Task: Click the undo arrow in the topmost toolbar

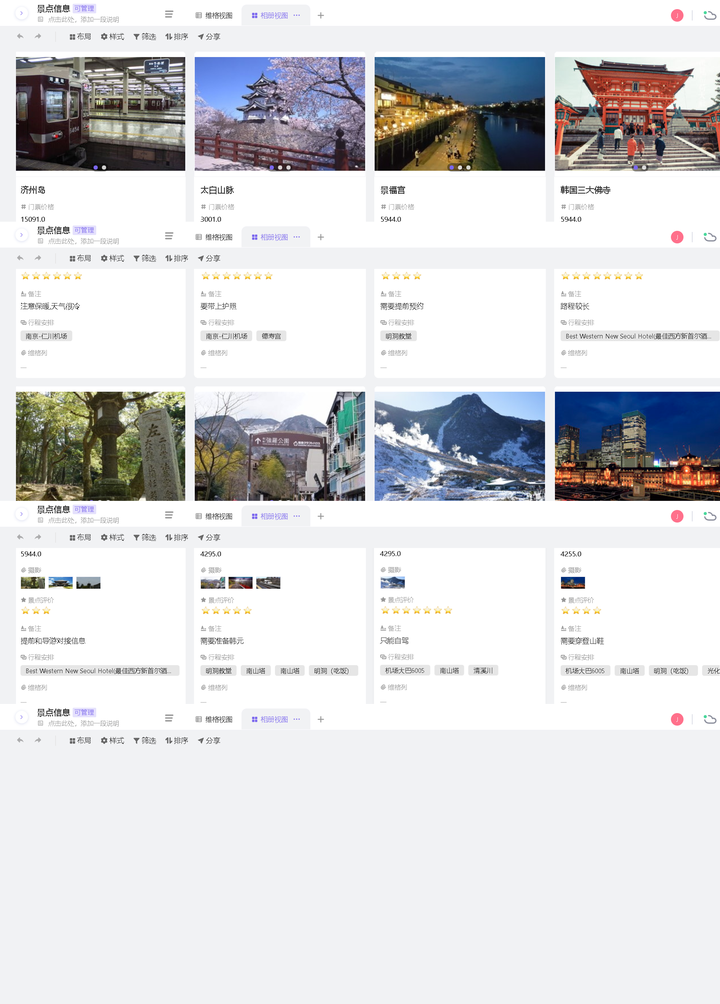Action: click(21, 37)
